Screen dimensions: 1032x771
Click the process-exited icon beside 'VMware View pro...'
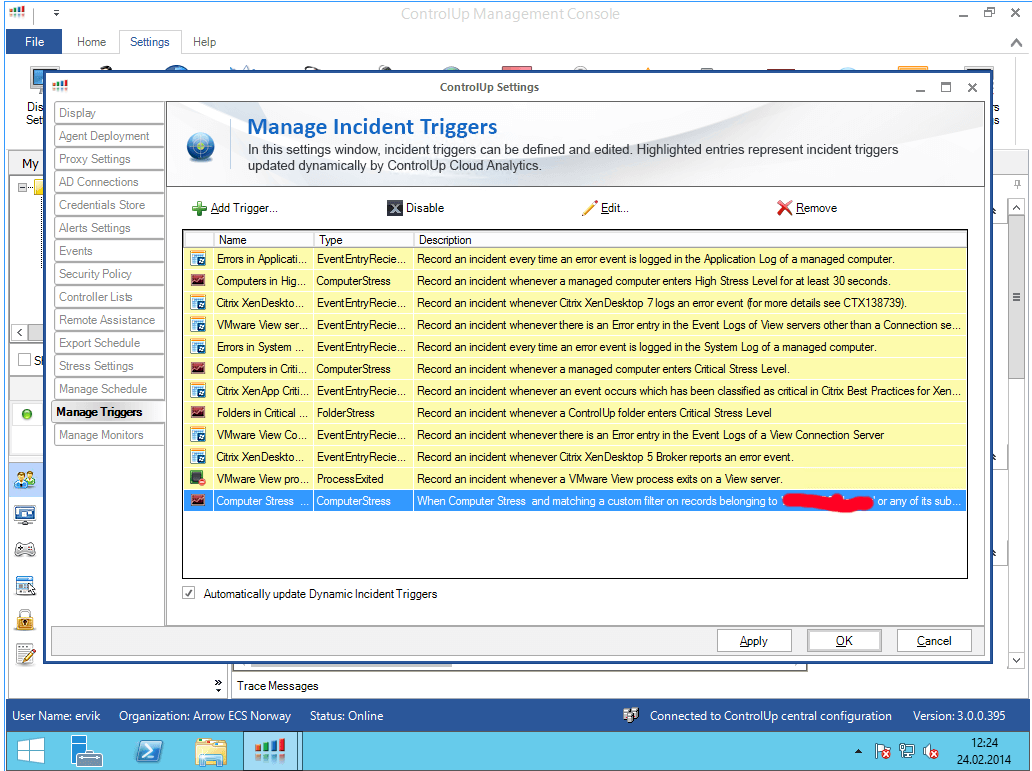(x=198, y=479)
